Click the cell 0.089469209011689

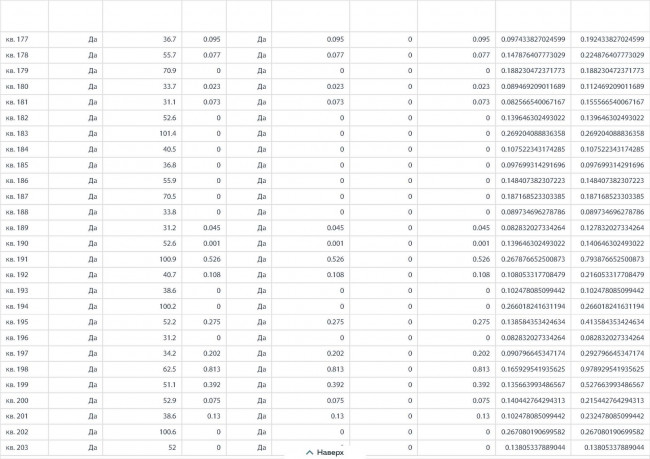533,87
